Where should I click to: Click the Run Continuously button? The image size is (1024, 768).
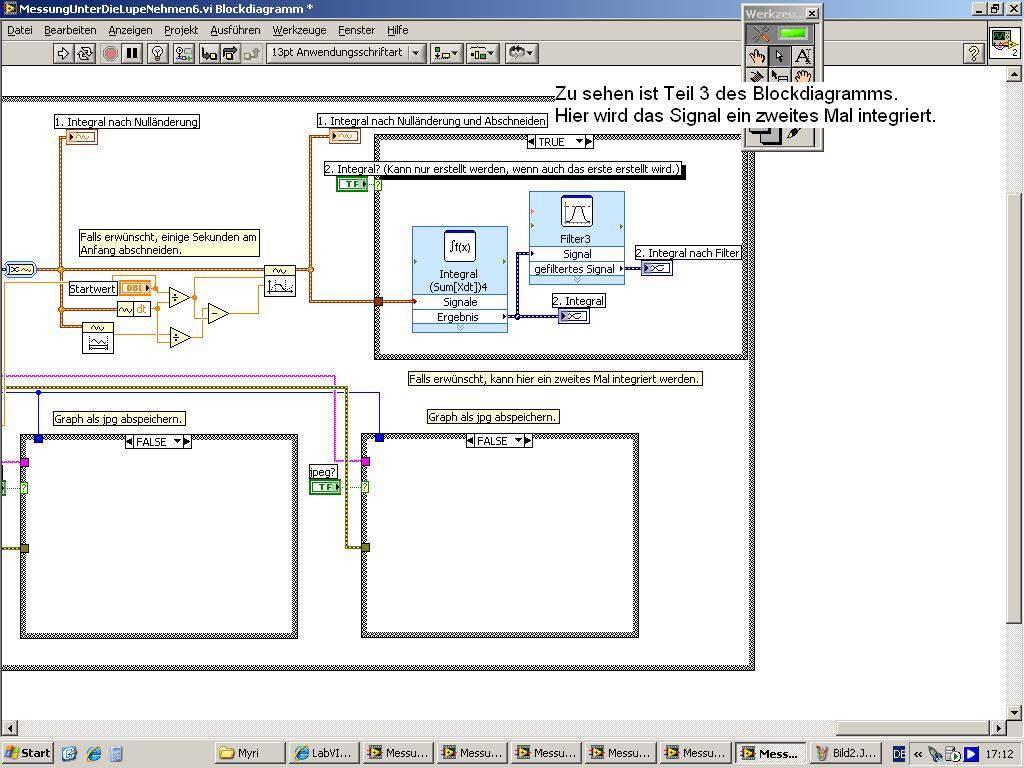tap(86, 53)
